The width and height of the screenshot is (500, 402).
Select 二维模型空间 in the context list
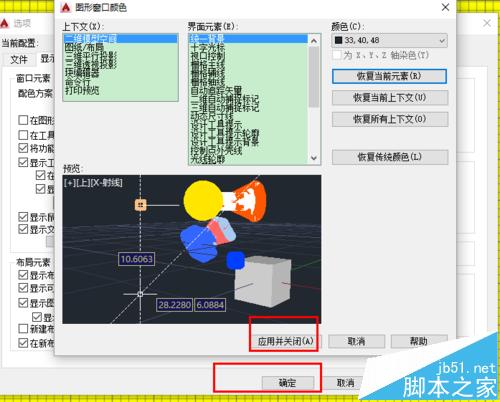point(120,39)
